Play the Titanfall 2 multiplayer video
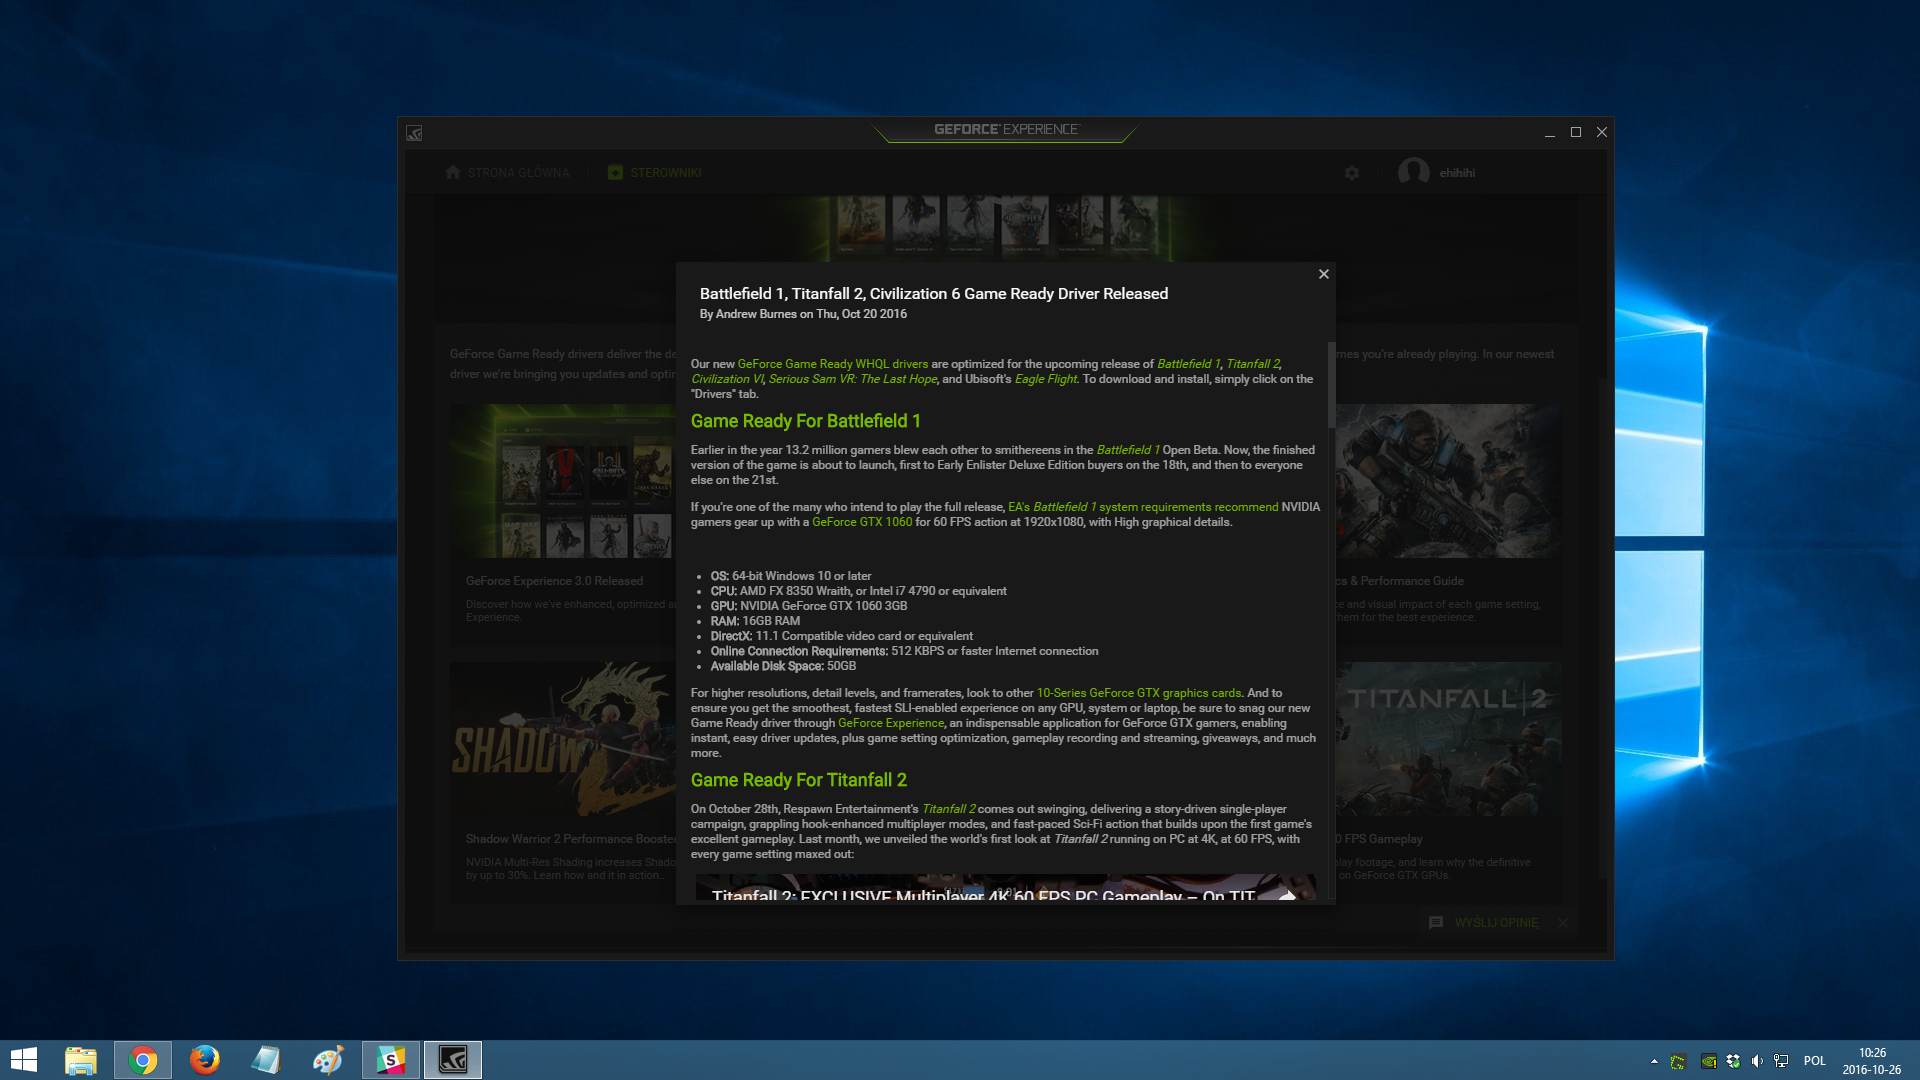Screen dimensions: 1920x1080 pyautogui.click(x=1005, y=890)
